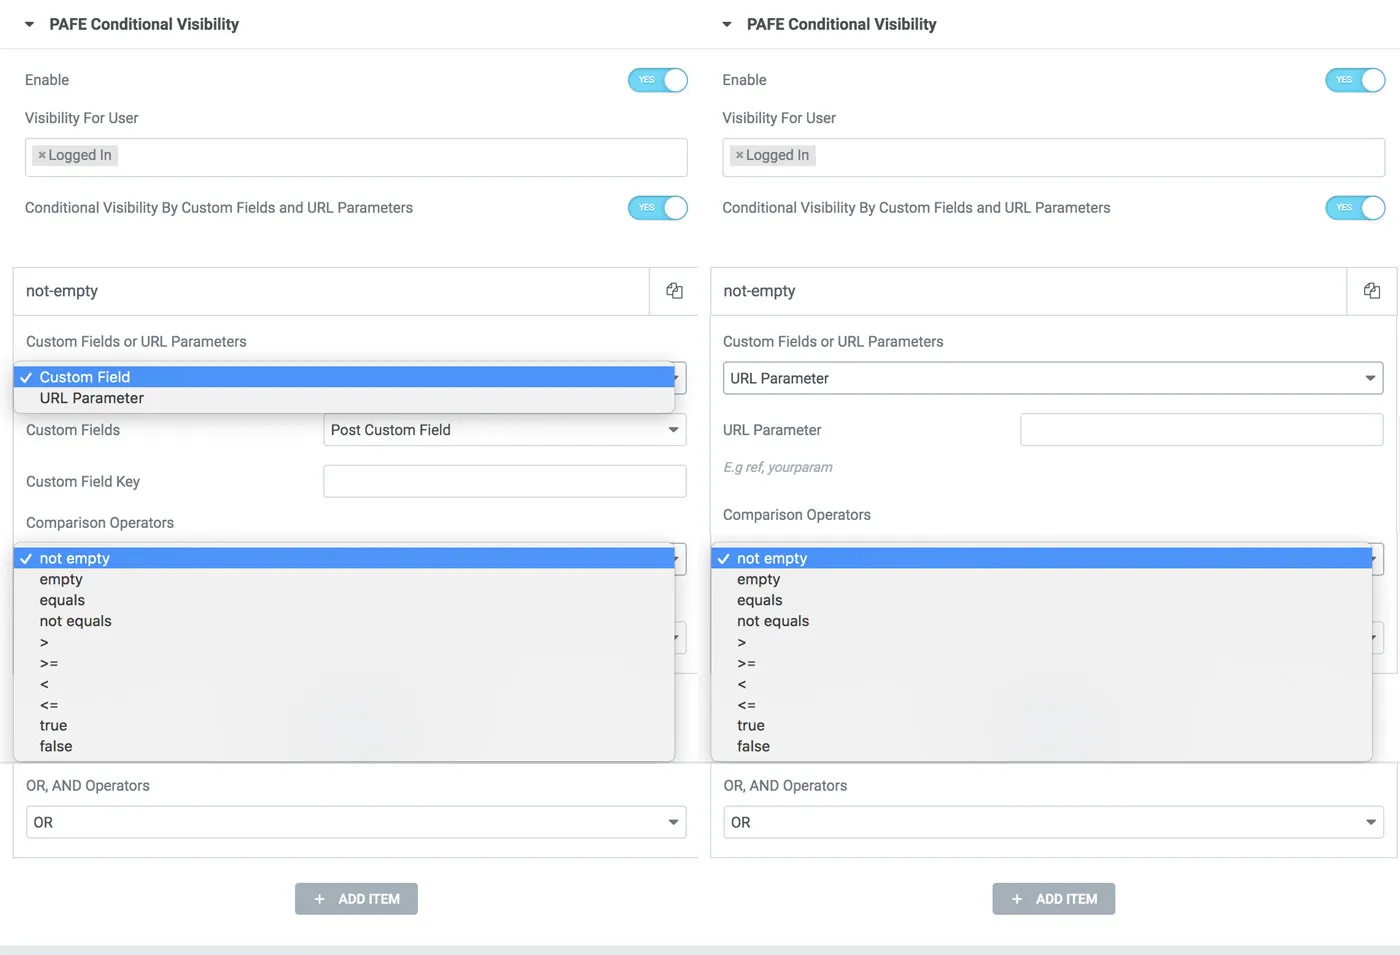The image size is (1400, 955).
Task: Disable Conditional Visibility By Custom Fields toggle
Action: (658, 208)
